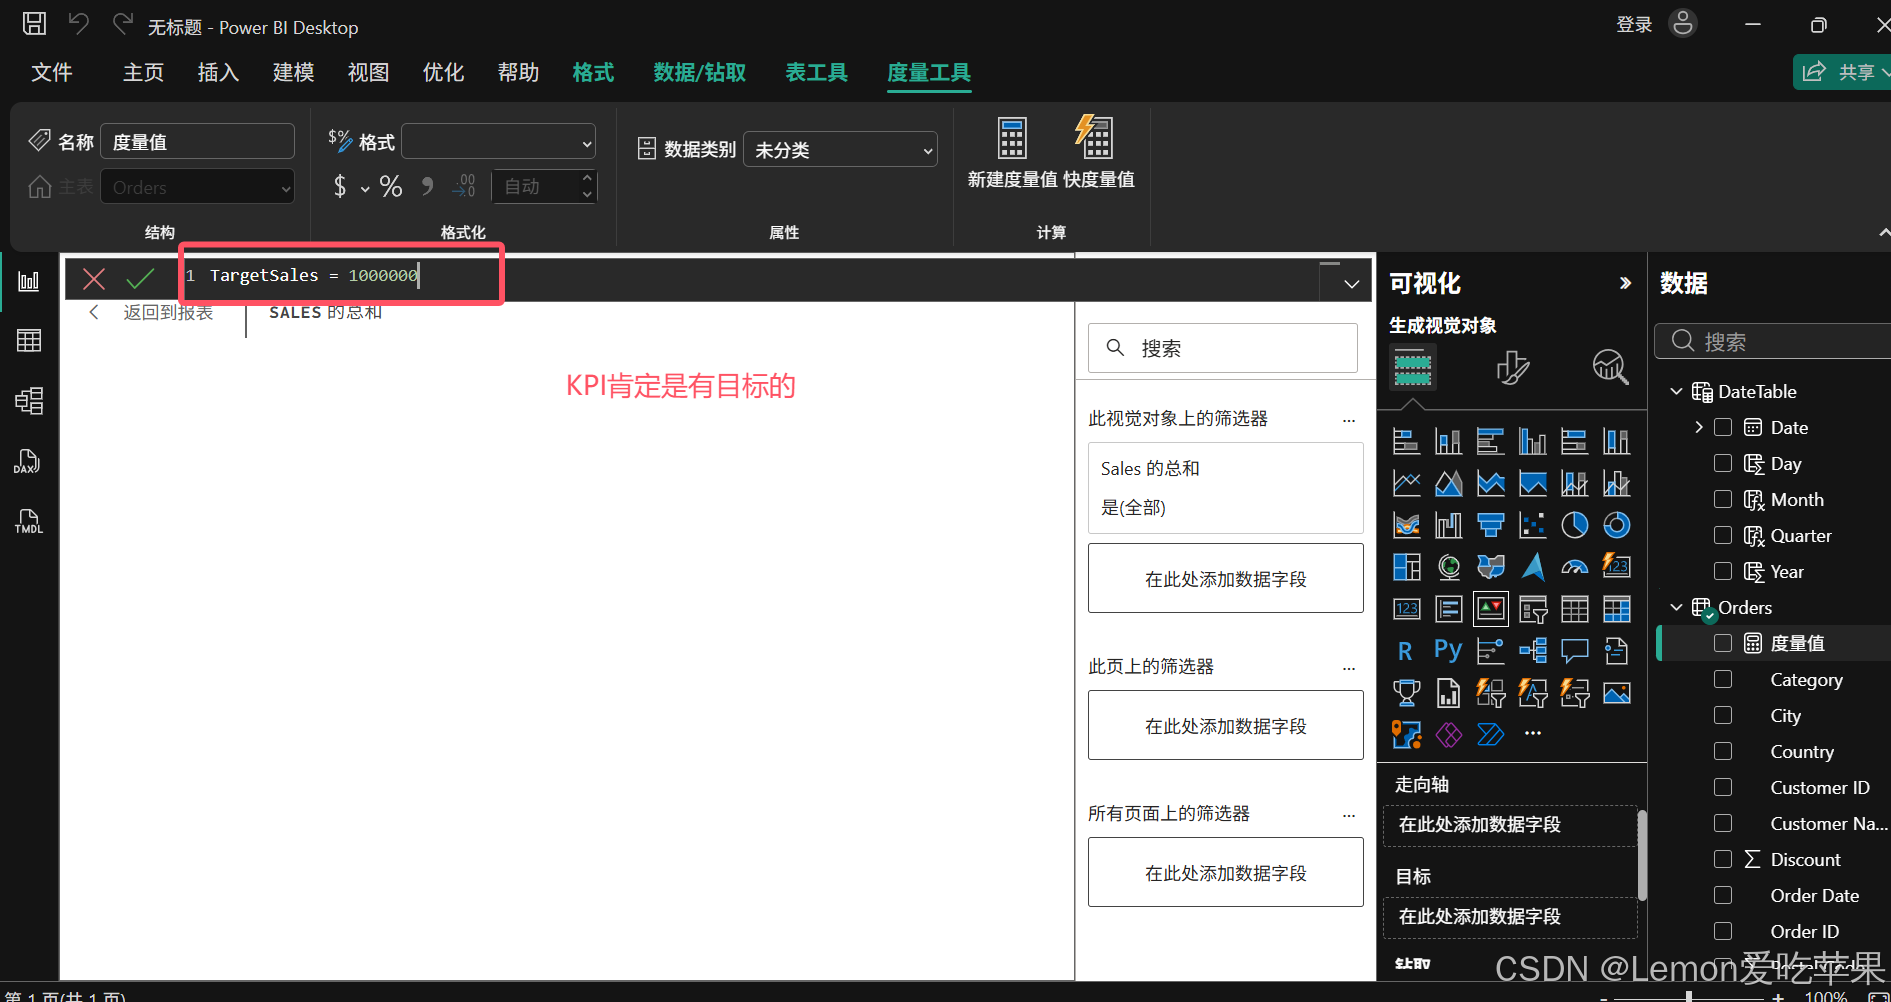Select the Pie chart visual
The width and height of the screenshot is (1891, 1002).
[1574, 525]
